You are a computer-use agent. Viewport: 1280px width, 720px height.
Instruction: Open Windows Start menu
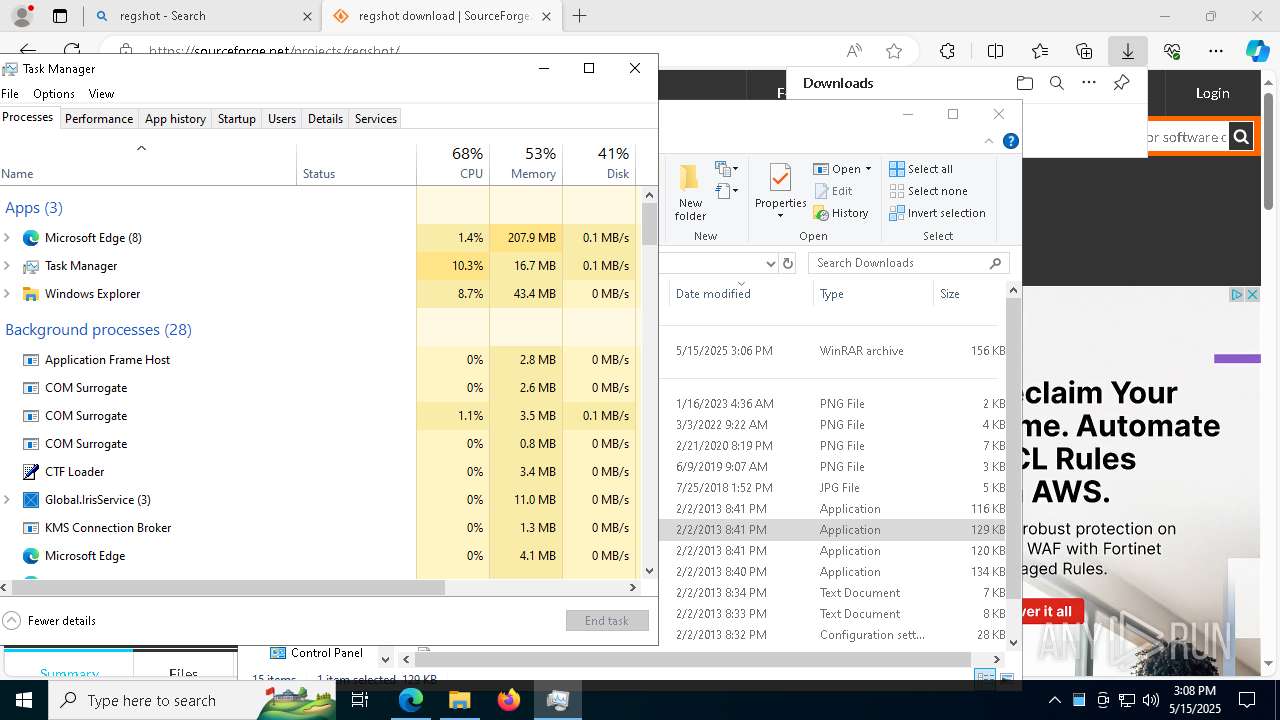tap(24, 700)
